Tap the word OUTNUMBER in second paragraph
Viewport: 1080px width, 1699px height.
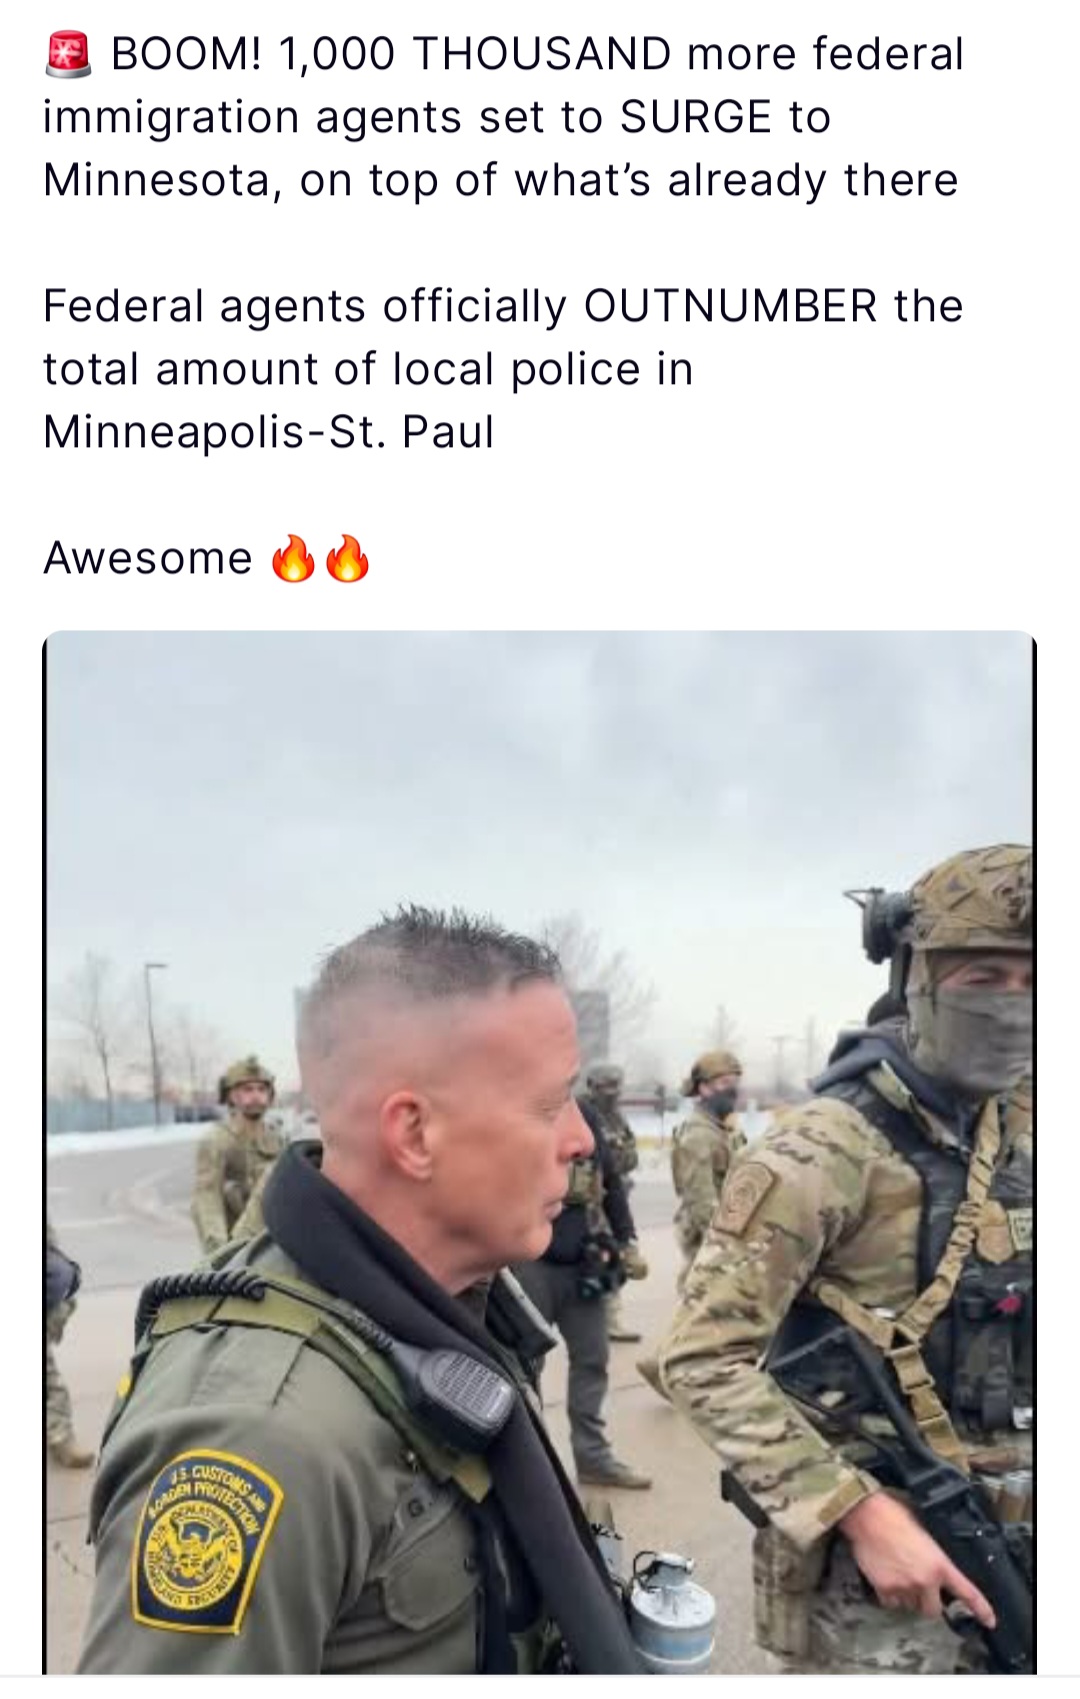[730, 306]
